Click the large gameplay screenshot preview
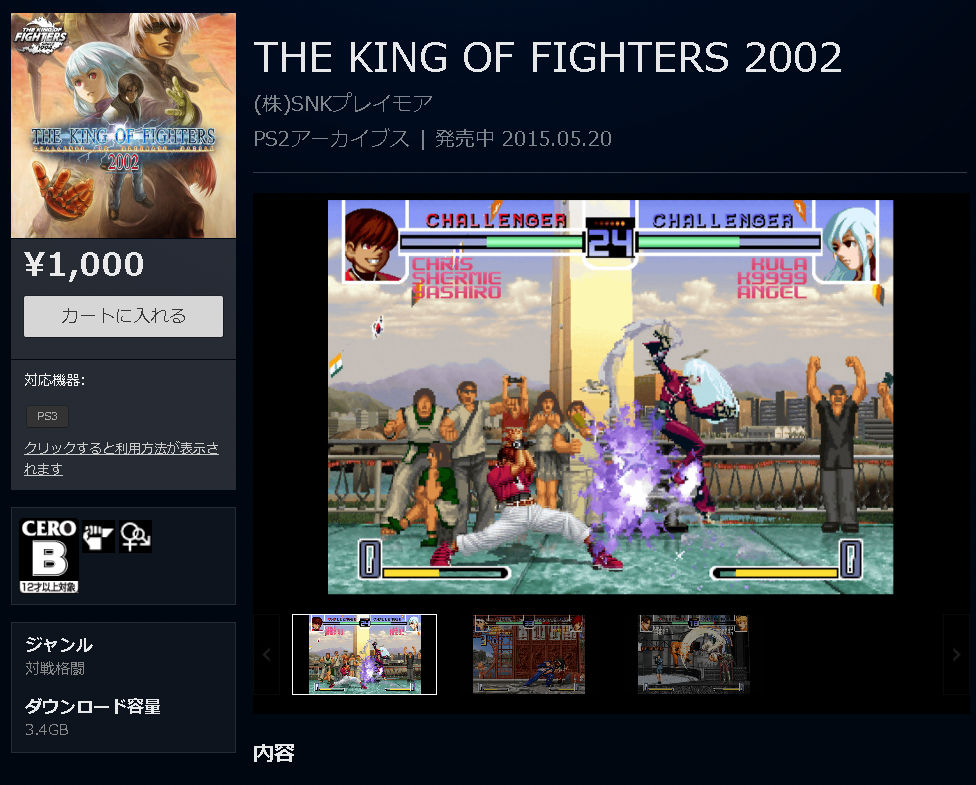The height and width of the screenshot is (785, 976). coord(611,397)
